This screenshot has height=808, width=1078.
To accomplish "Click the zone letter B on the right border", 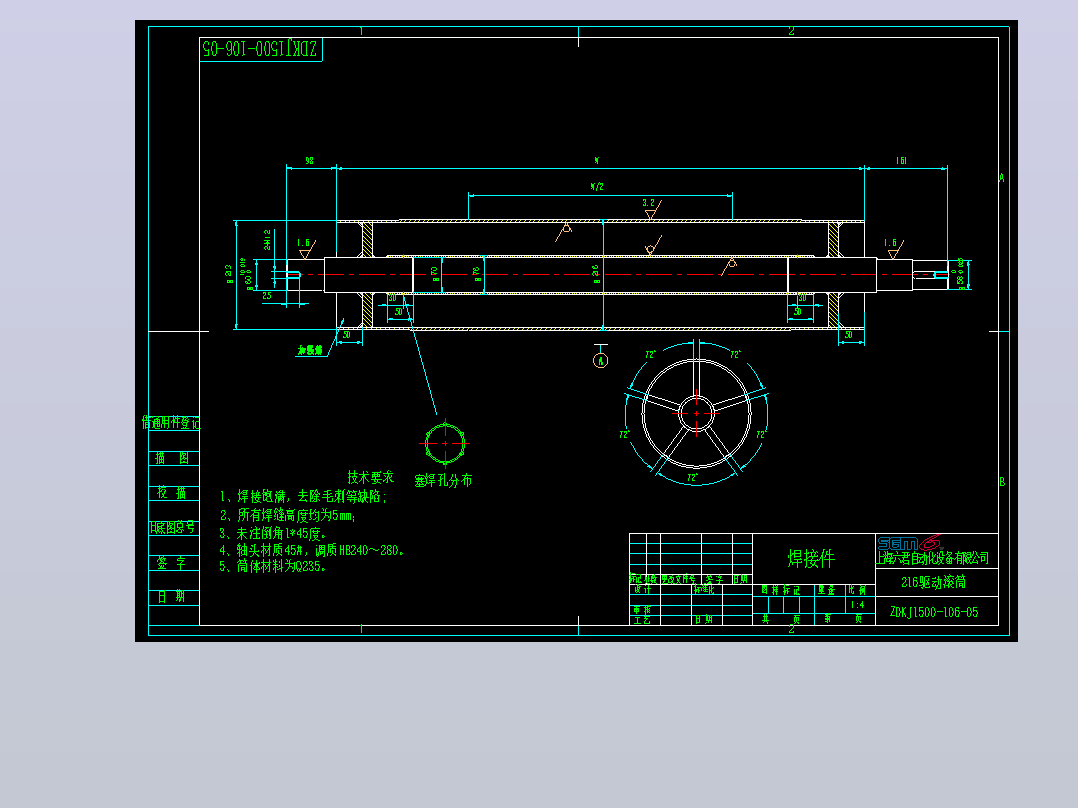I will coord(1002,481).
